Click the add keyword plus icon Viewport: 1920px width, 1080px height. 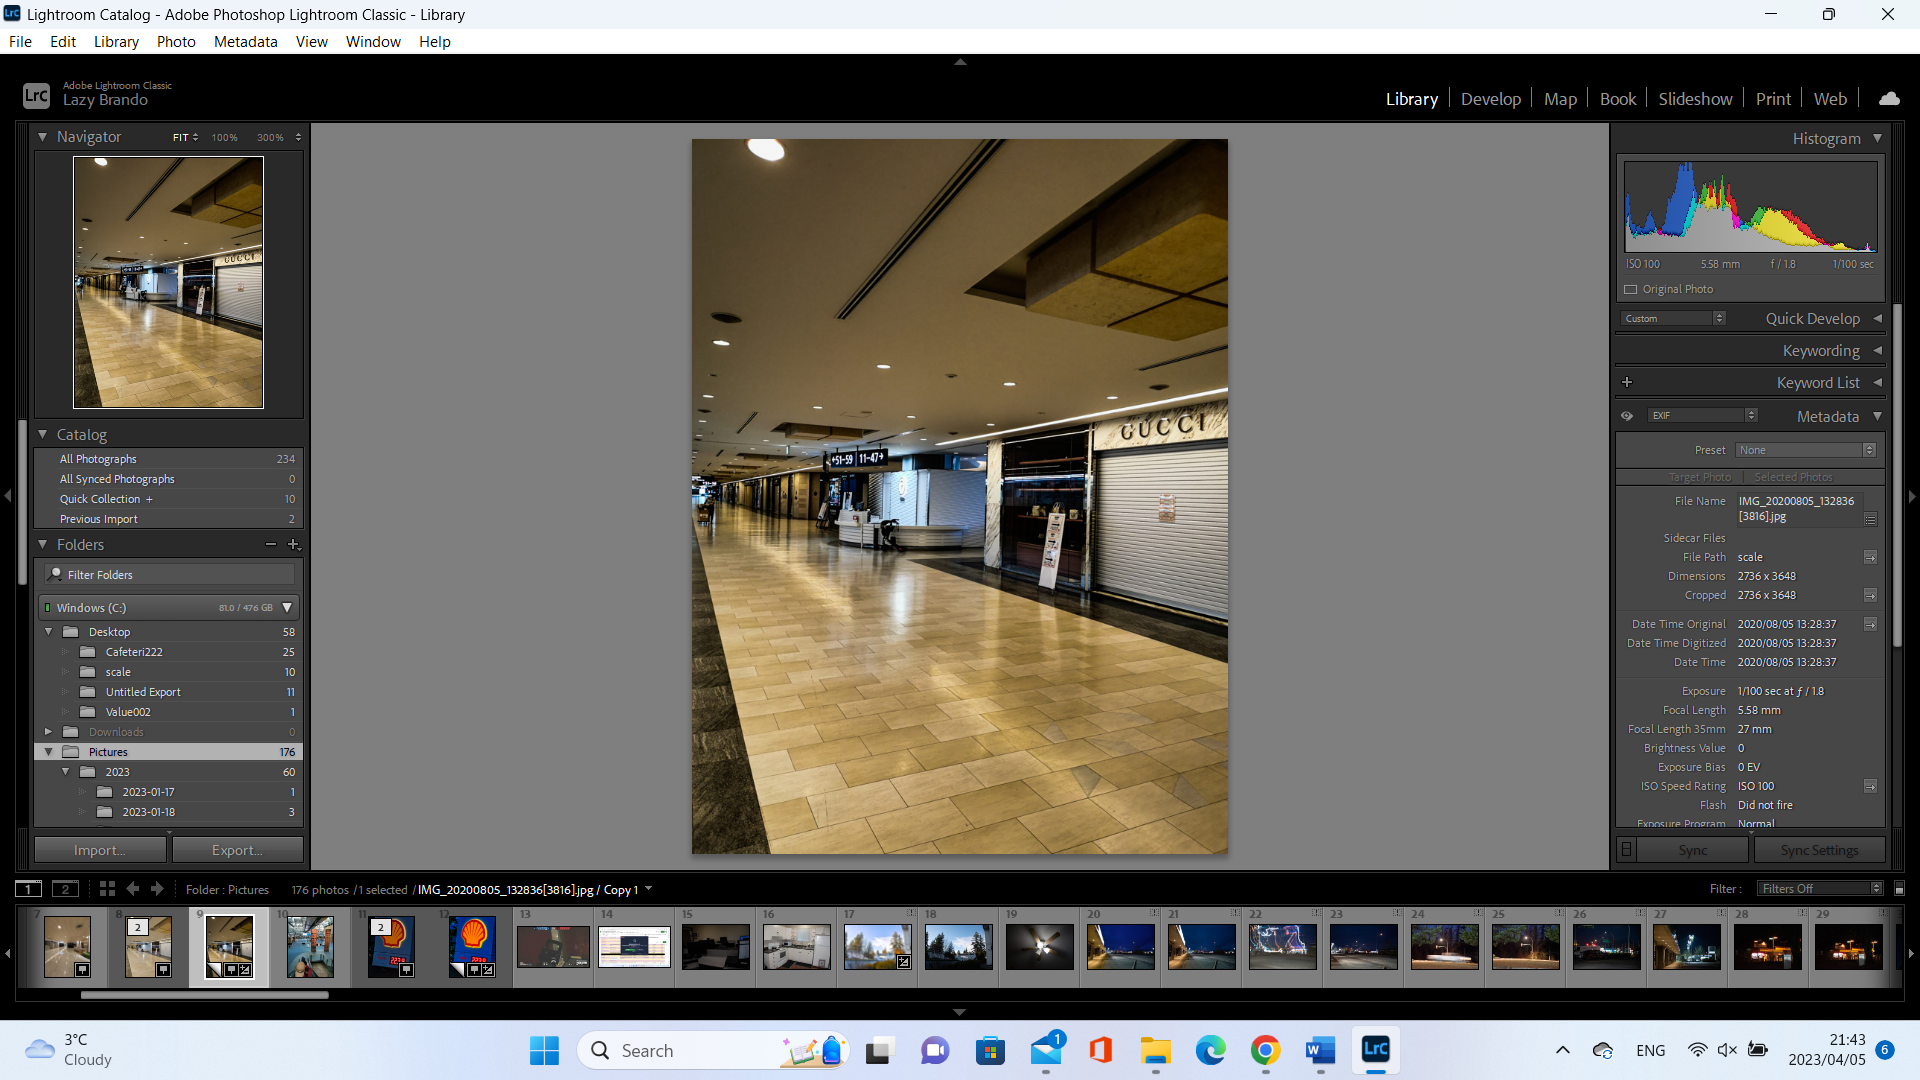tap(1627, 382)
